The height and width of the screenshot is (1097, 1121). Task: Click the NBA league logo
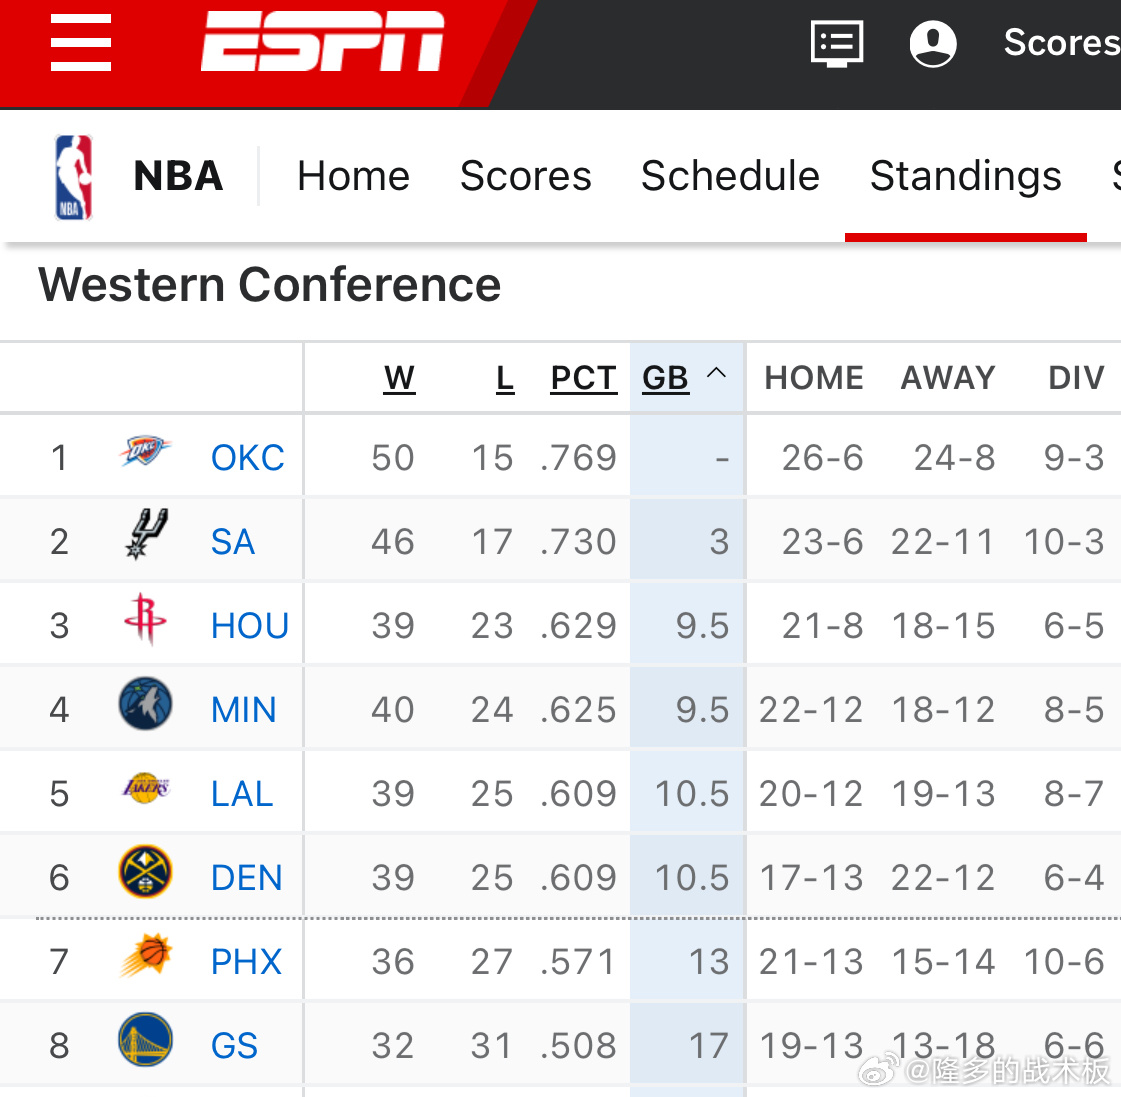(x=73, y=177)
